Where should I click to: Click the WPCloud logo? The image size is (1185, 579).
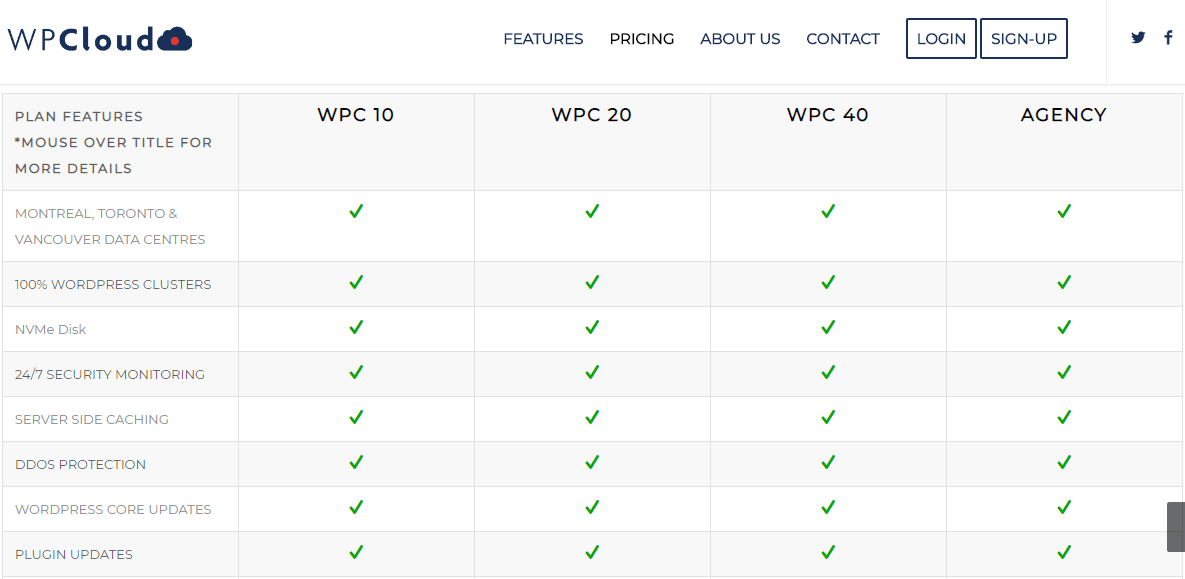100,39
